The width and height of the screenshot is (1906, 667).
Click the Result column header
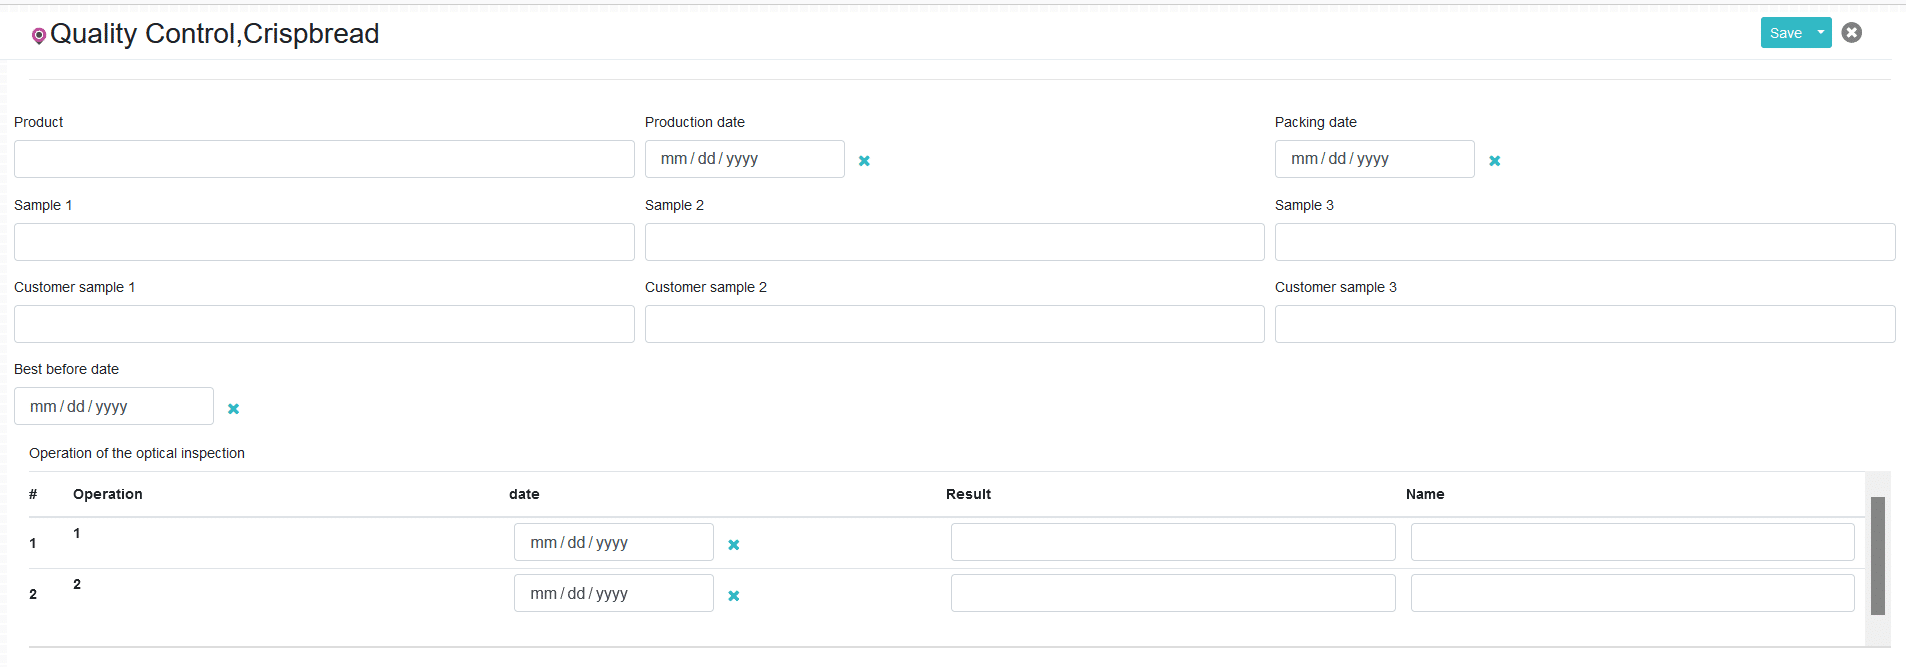point(968,494)
